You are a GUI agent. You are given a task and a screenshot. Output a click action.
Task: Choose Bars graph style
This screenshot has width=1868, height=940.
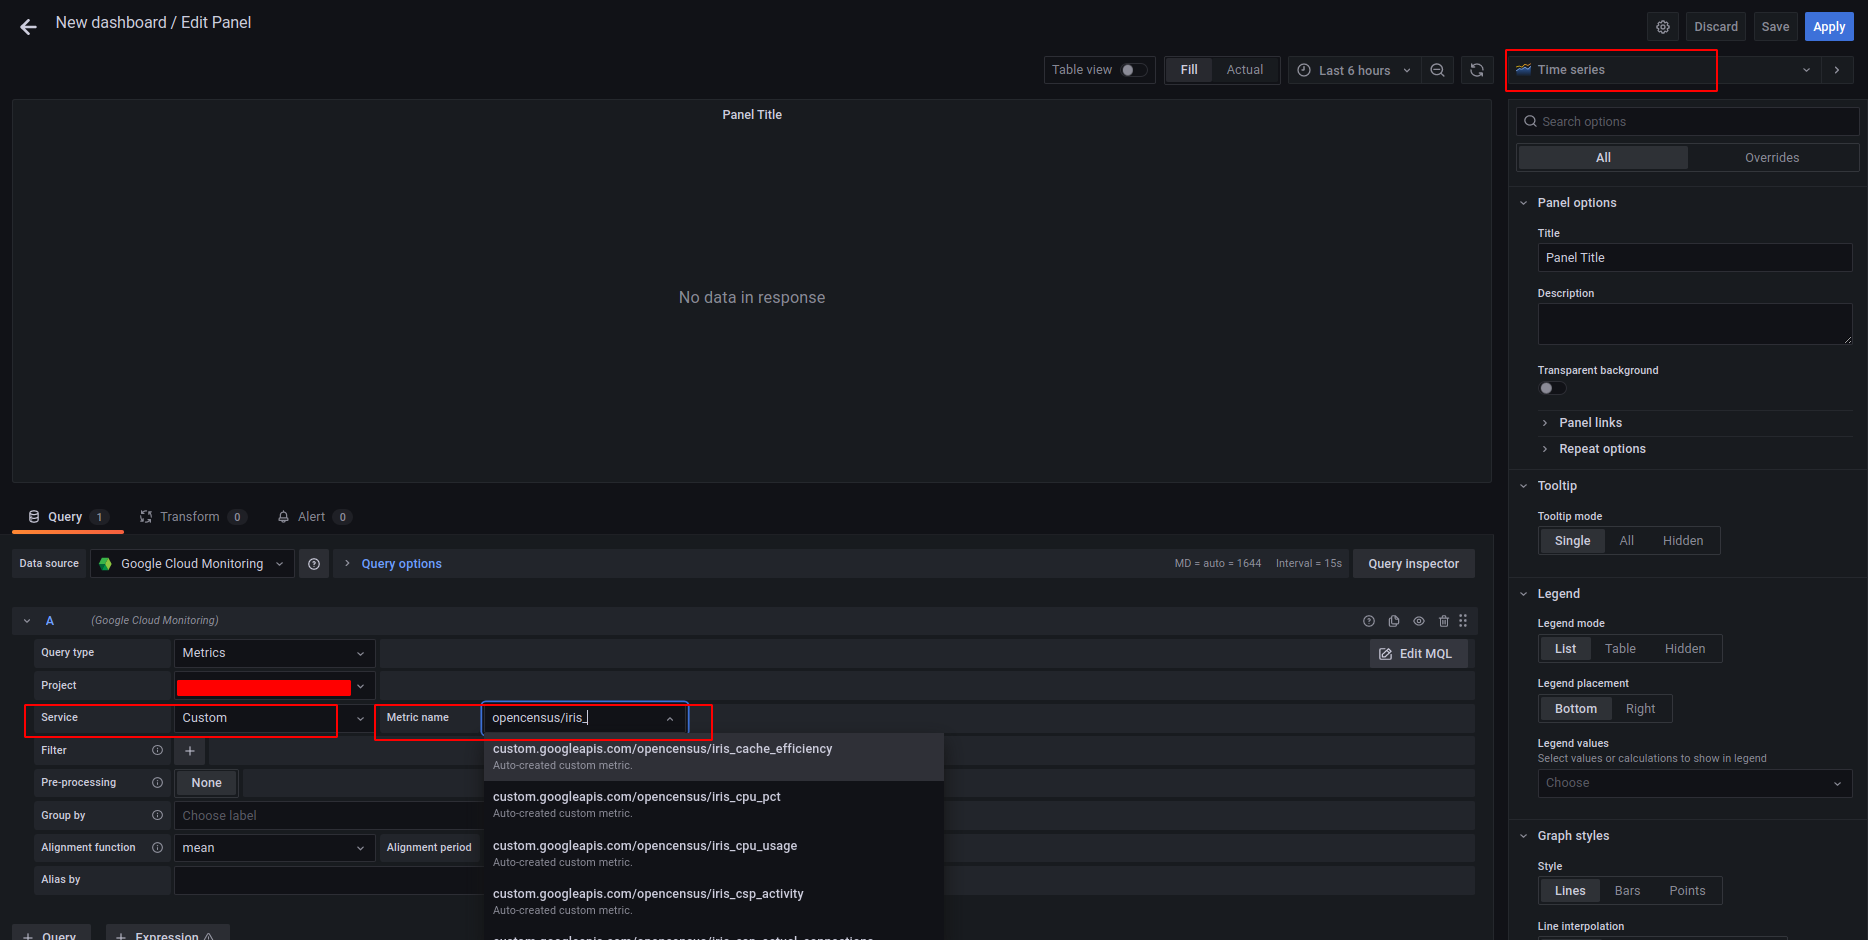[1627, 891]
